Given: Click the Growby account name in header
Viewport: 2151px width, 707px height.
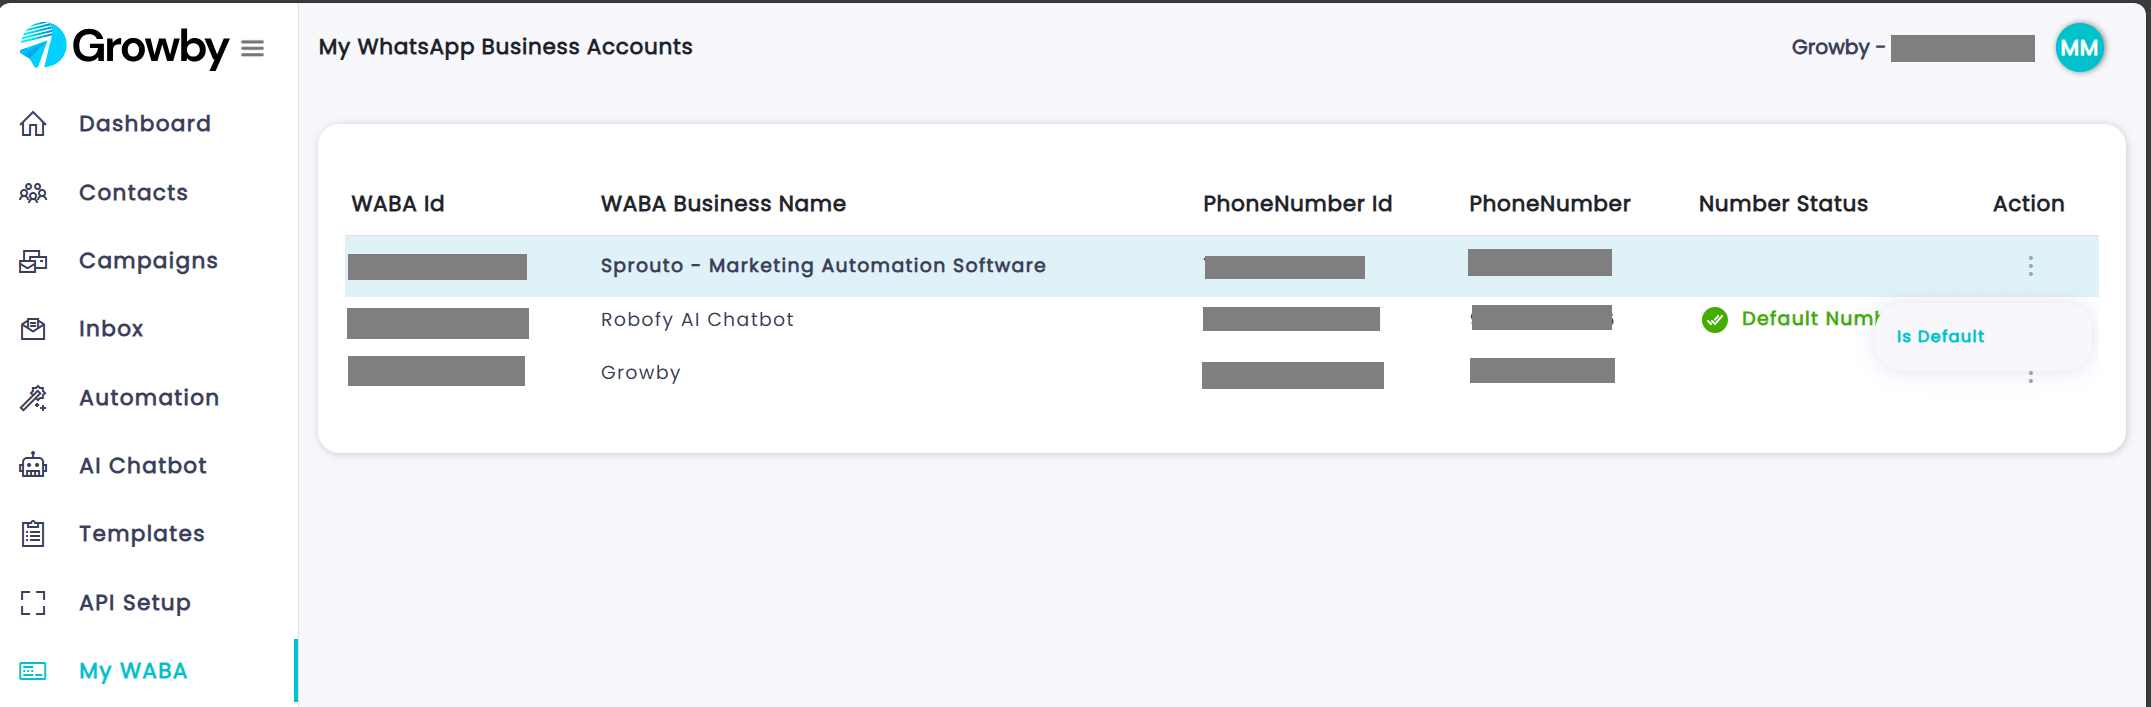Looking at the screenshot, I should click(1912, 48).
